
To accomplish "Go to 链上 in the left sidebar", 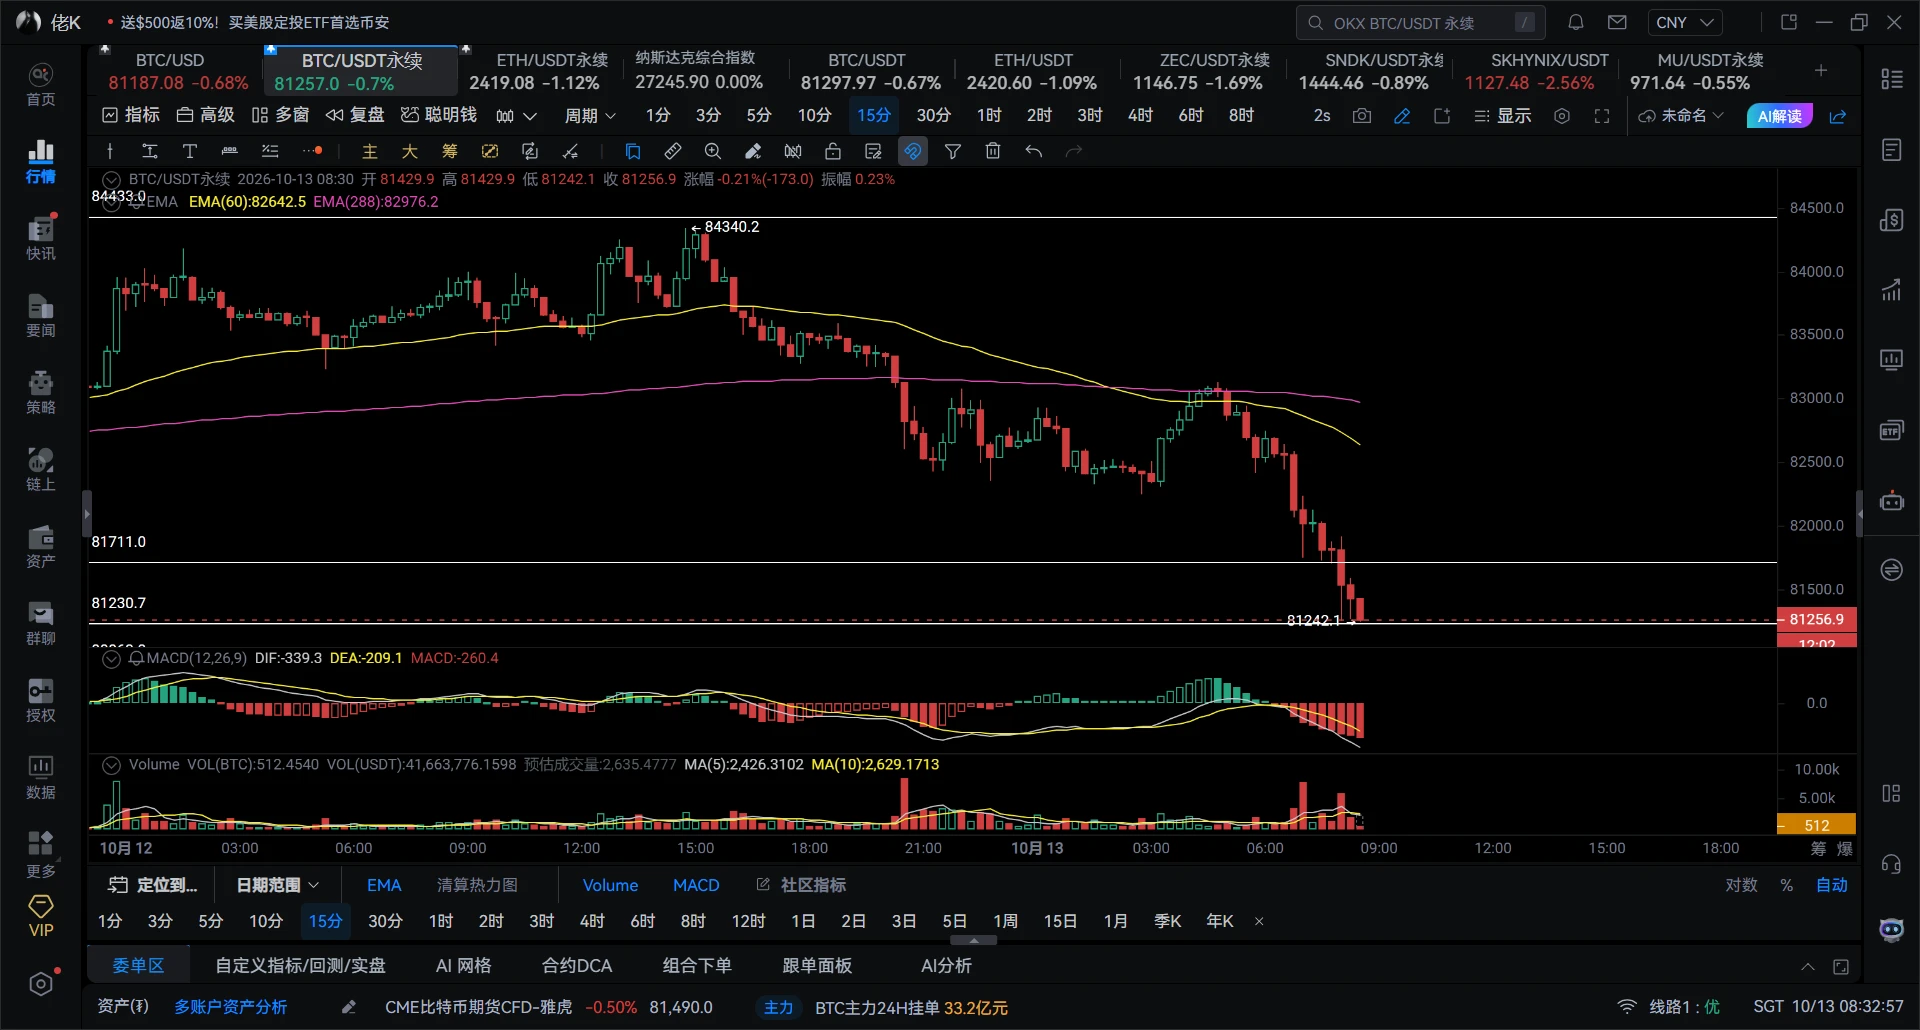I will point(41,469).
